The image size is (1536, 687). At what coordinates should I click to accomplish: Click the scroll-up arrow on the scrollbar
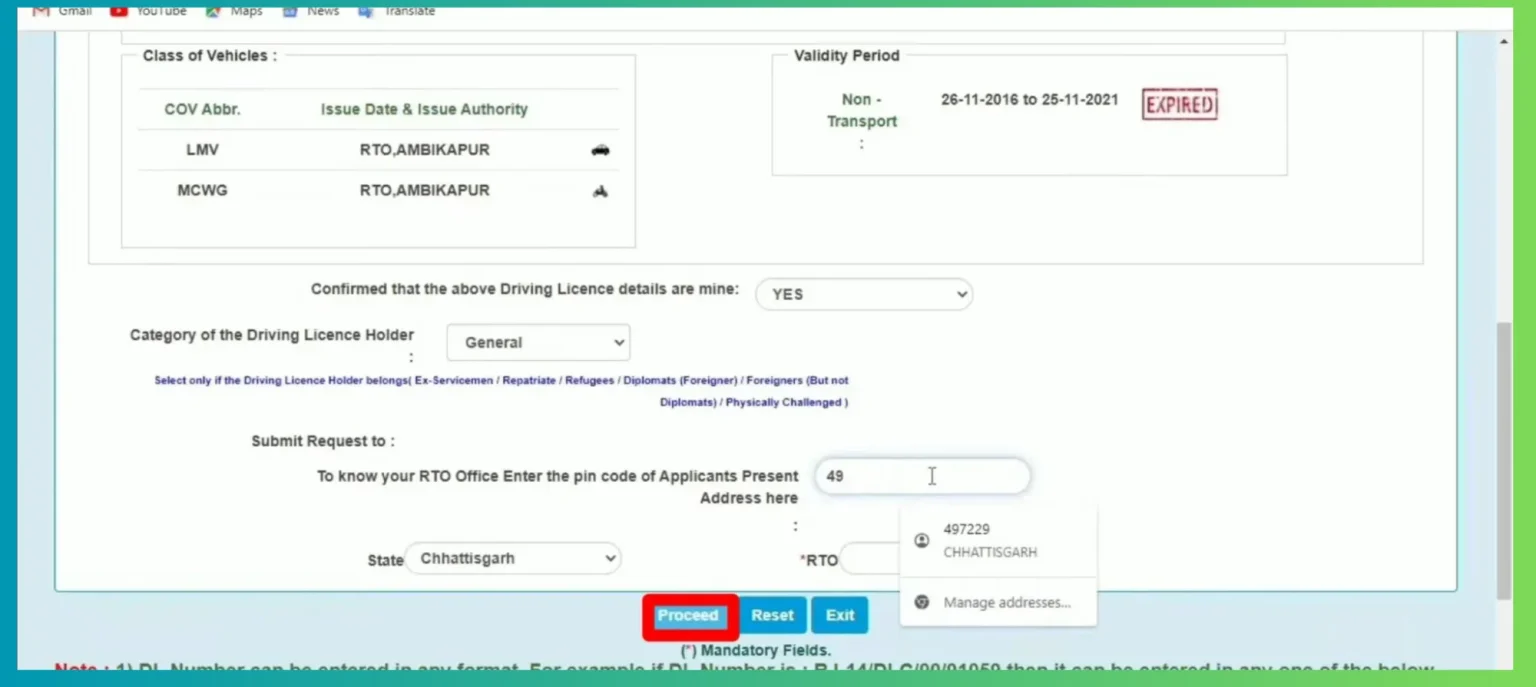pyautogui.click(x=1504, y=42)
